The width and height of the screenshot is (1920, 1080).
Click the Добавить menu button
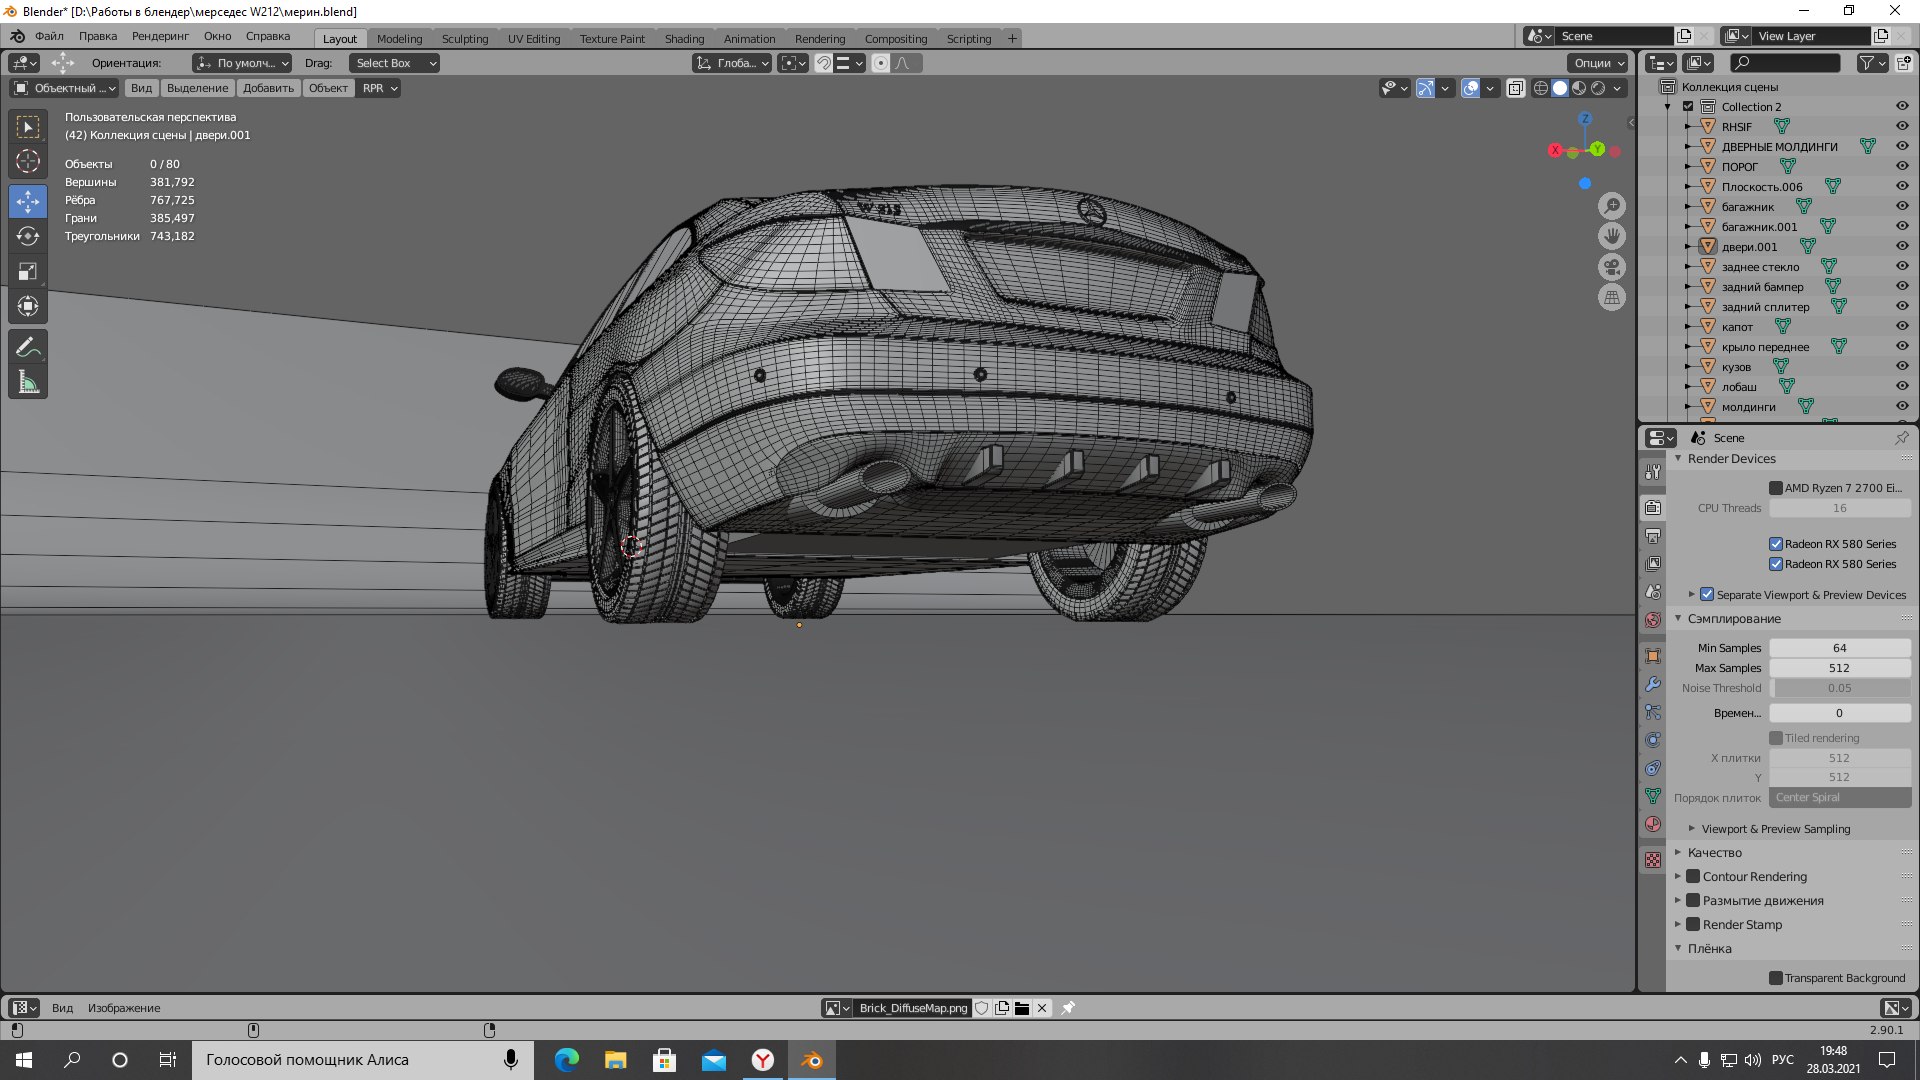tap(268, 88)
